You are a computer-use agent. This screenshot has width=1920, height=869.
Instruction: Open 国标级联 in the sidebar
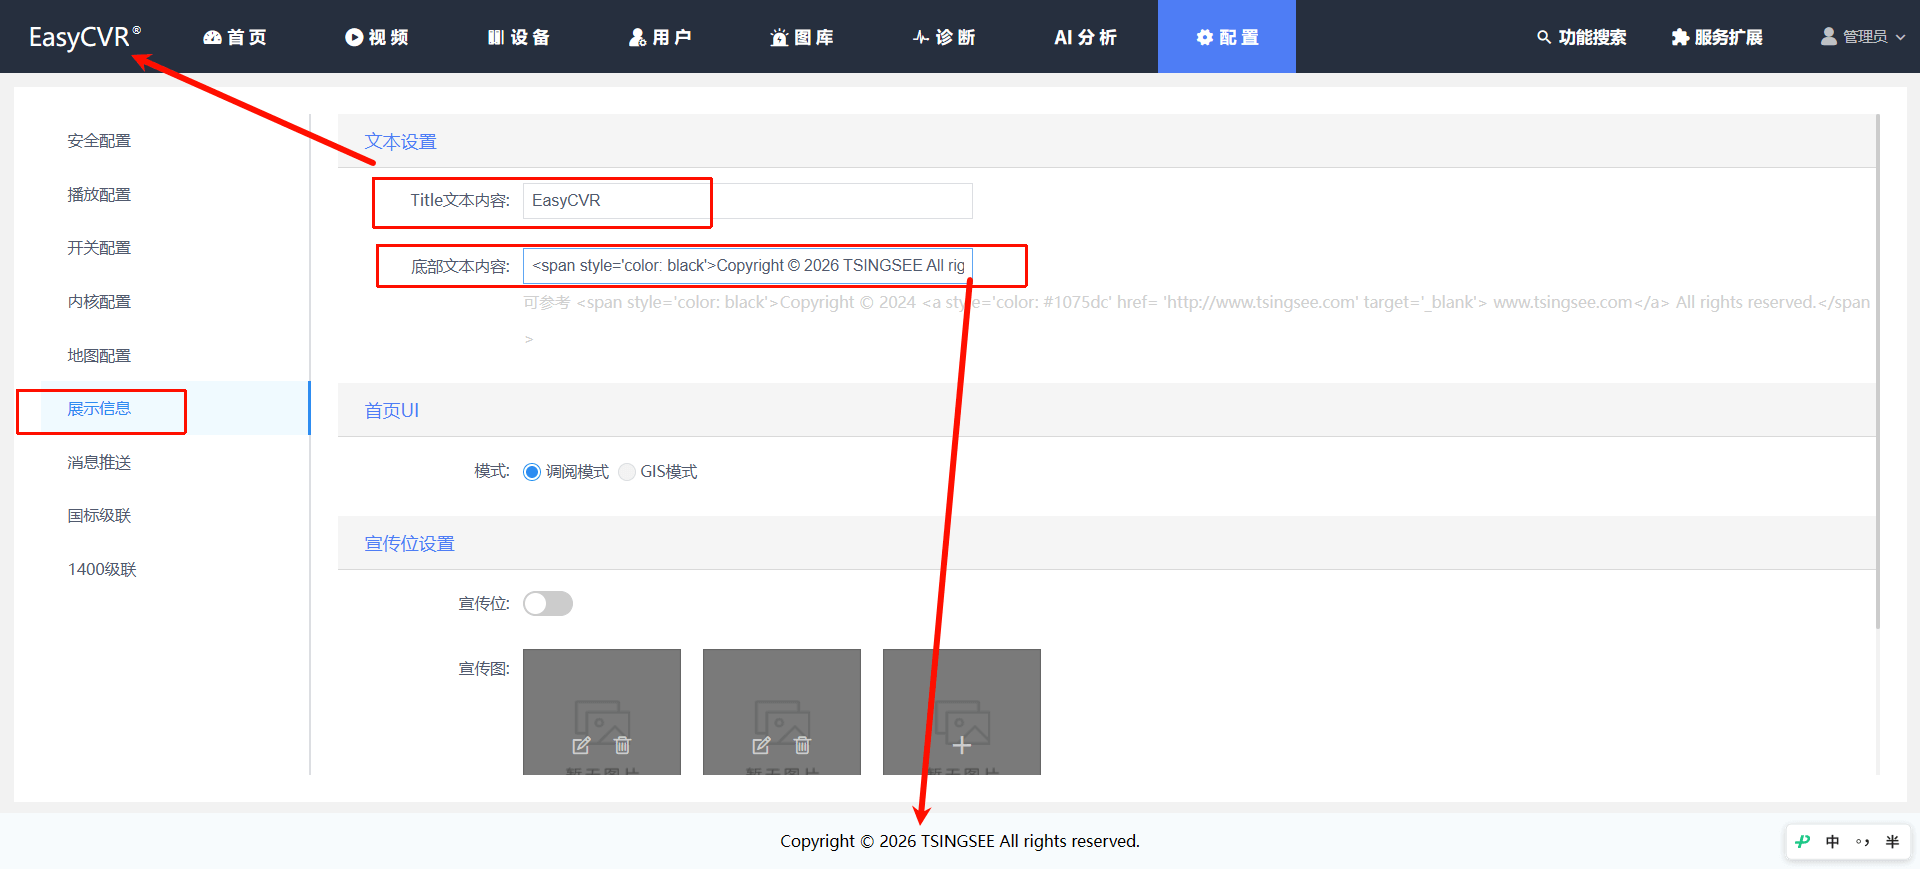[99, 516]
